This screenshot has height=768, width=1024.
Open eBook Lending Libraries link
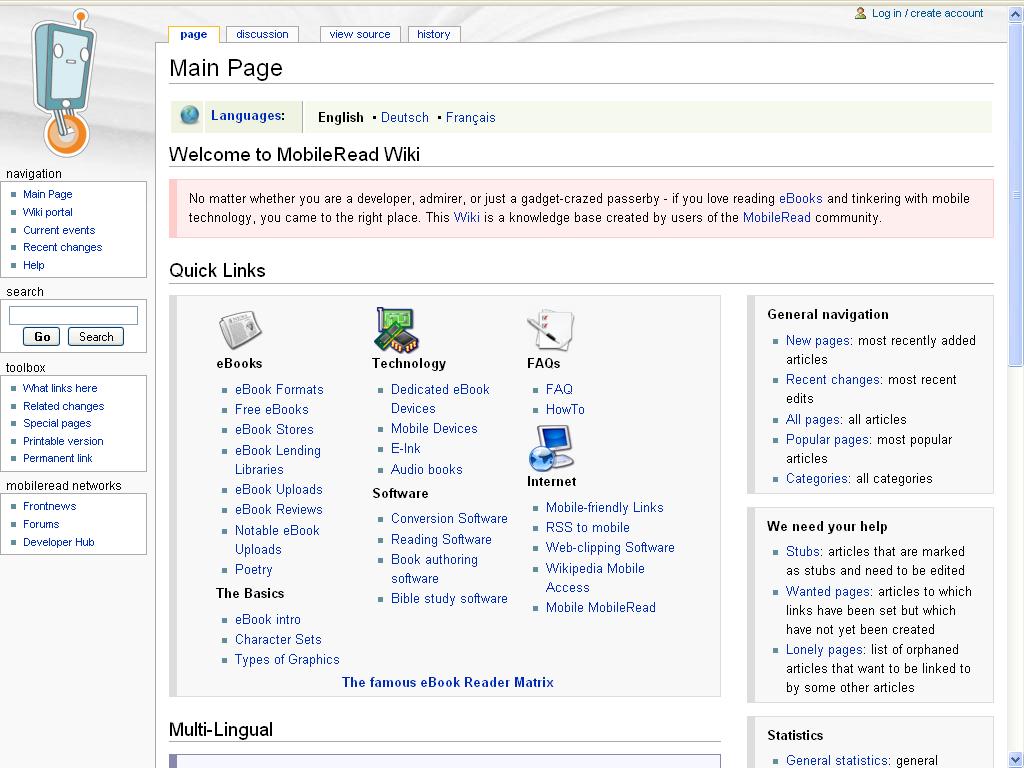[278, 460]
